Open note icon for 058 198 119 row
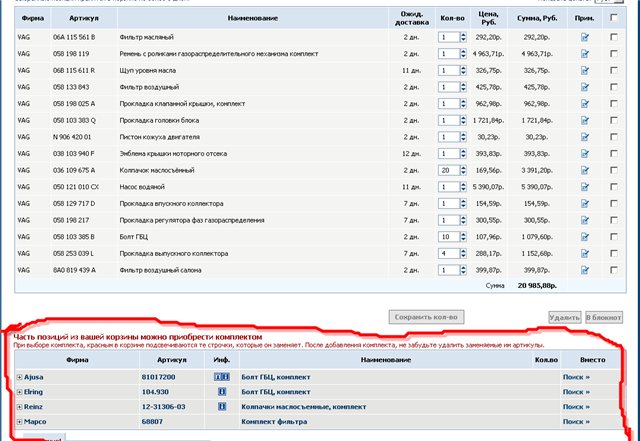 point(585,54)
